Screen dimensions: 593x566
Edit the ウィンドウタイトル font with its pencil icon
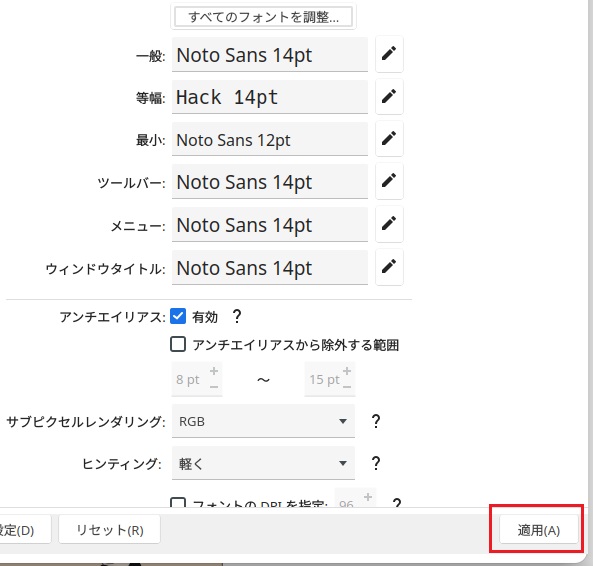(x=389, y=267)
